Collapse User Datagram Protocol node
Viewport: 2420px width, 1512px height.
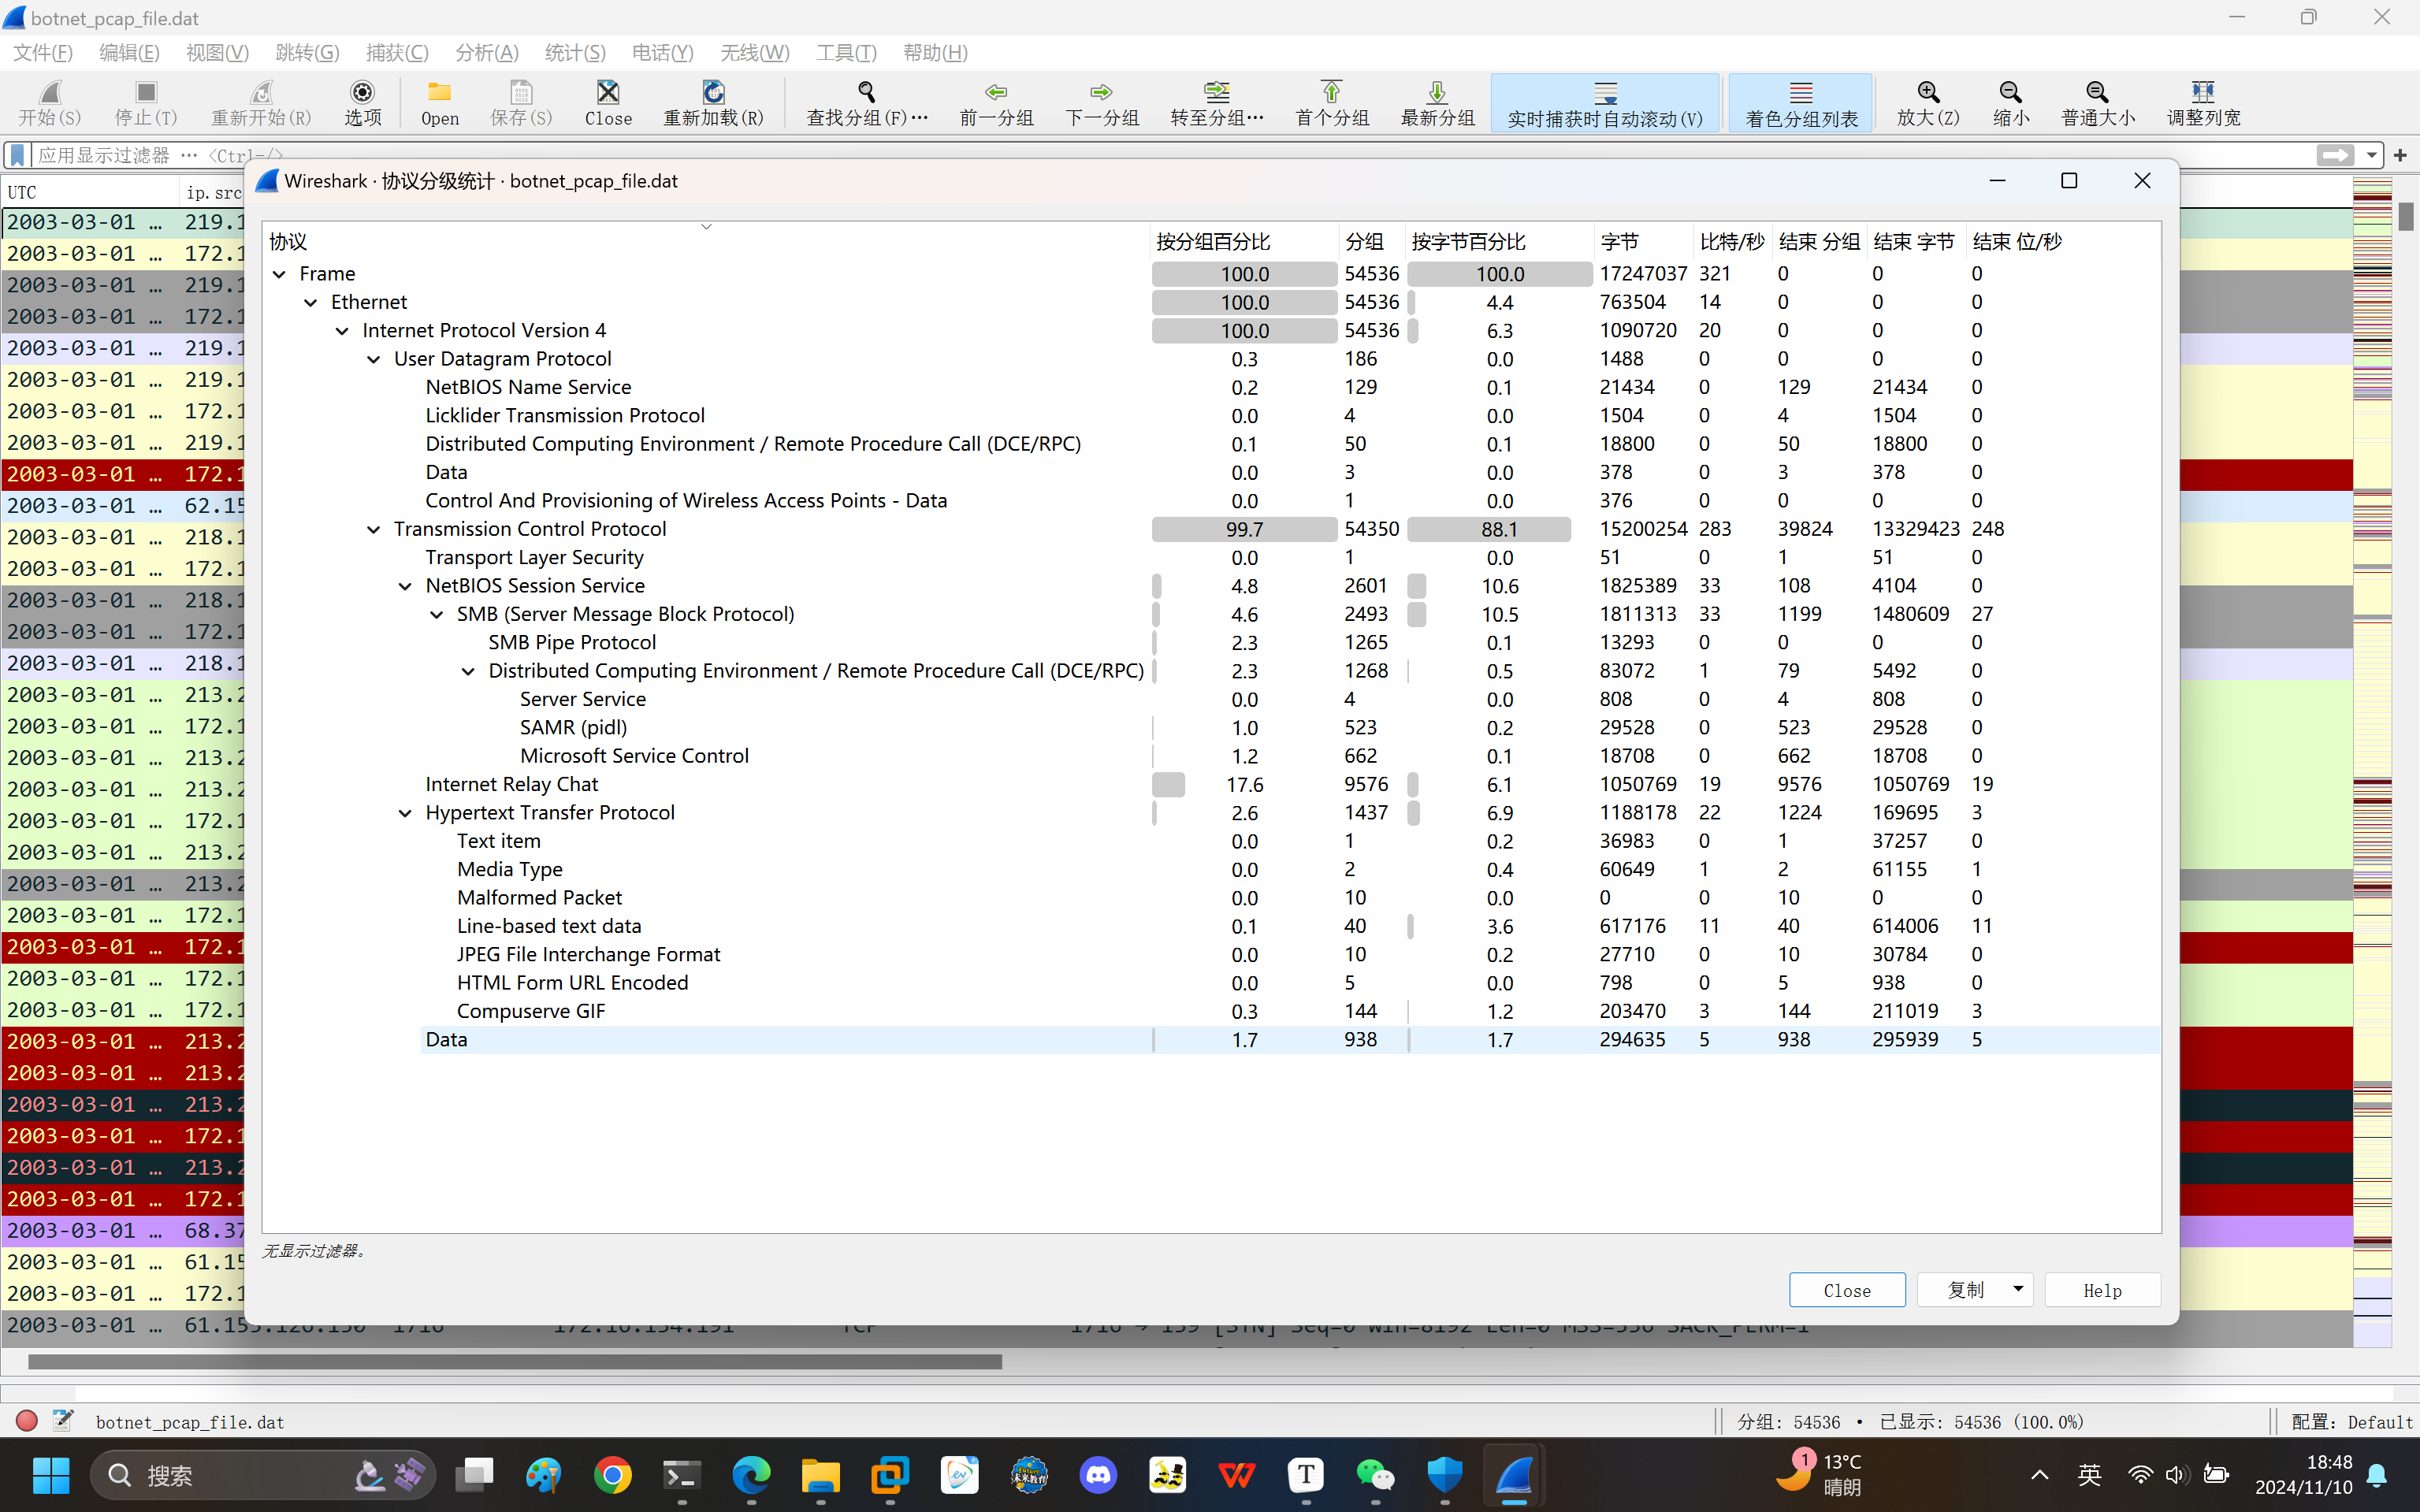(x=373, y=359)
